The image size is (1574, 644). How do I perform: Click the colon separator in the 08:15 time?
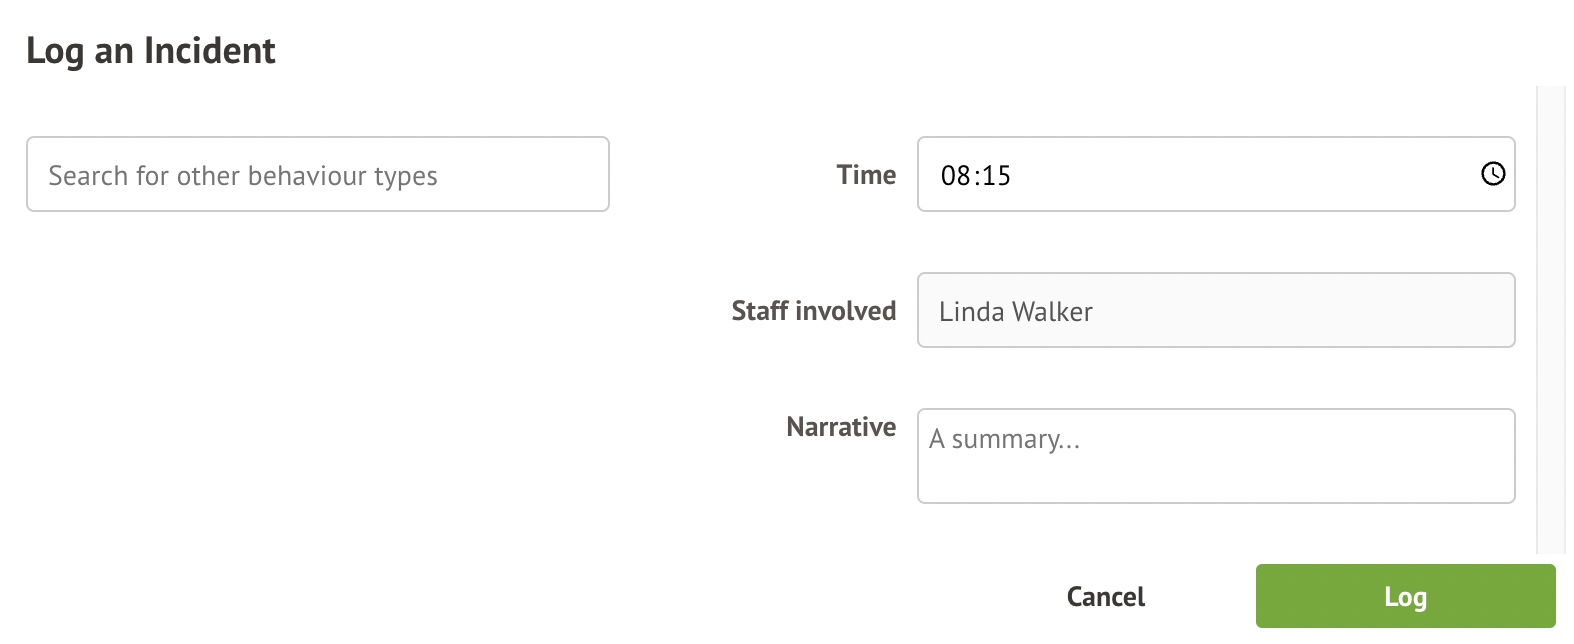point(976,176)
